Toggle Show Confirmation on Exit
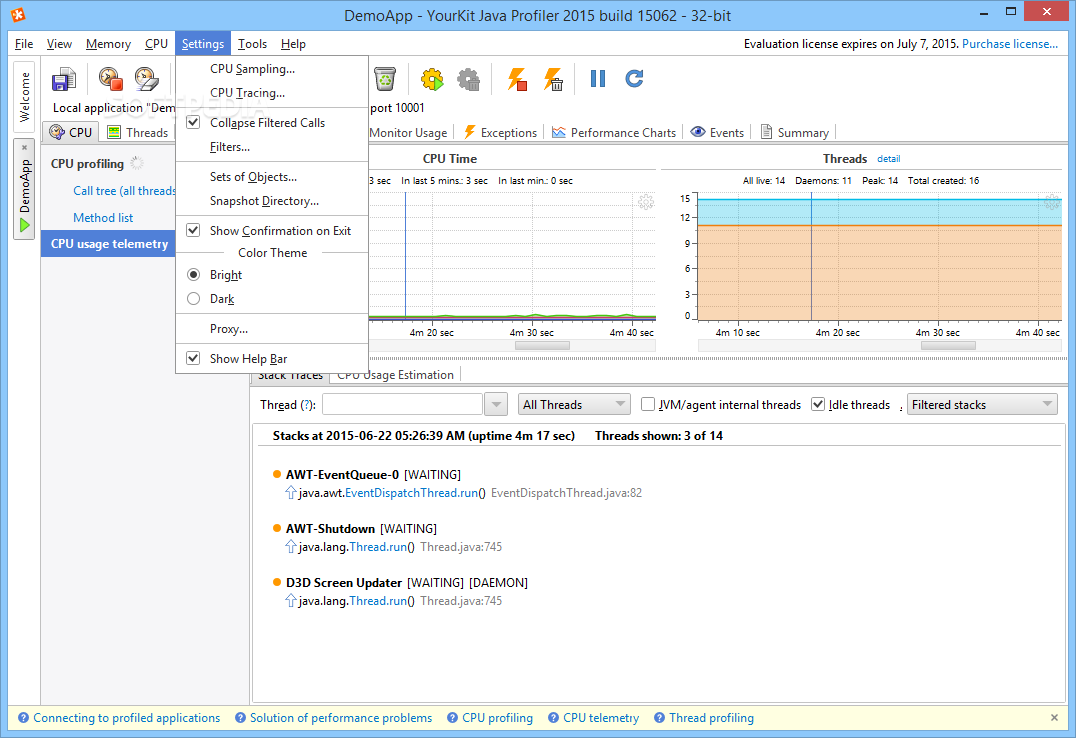This screenshot has width=1076, height=738. coord(194,230)
